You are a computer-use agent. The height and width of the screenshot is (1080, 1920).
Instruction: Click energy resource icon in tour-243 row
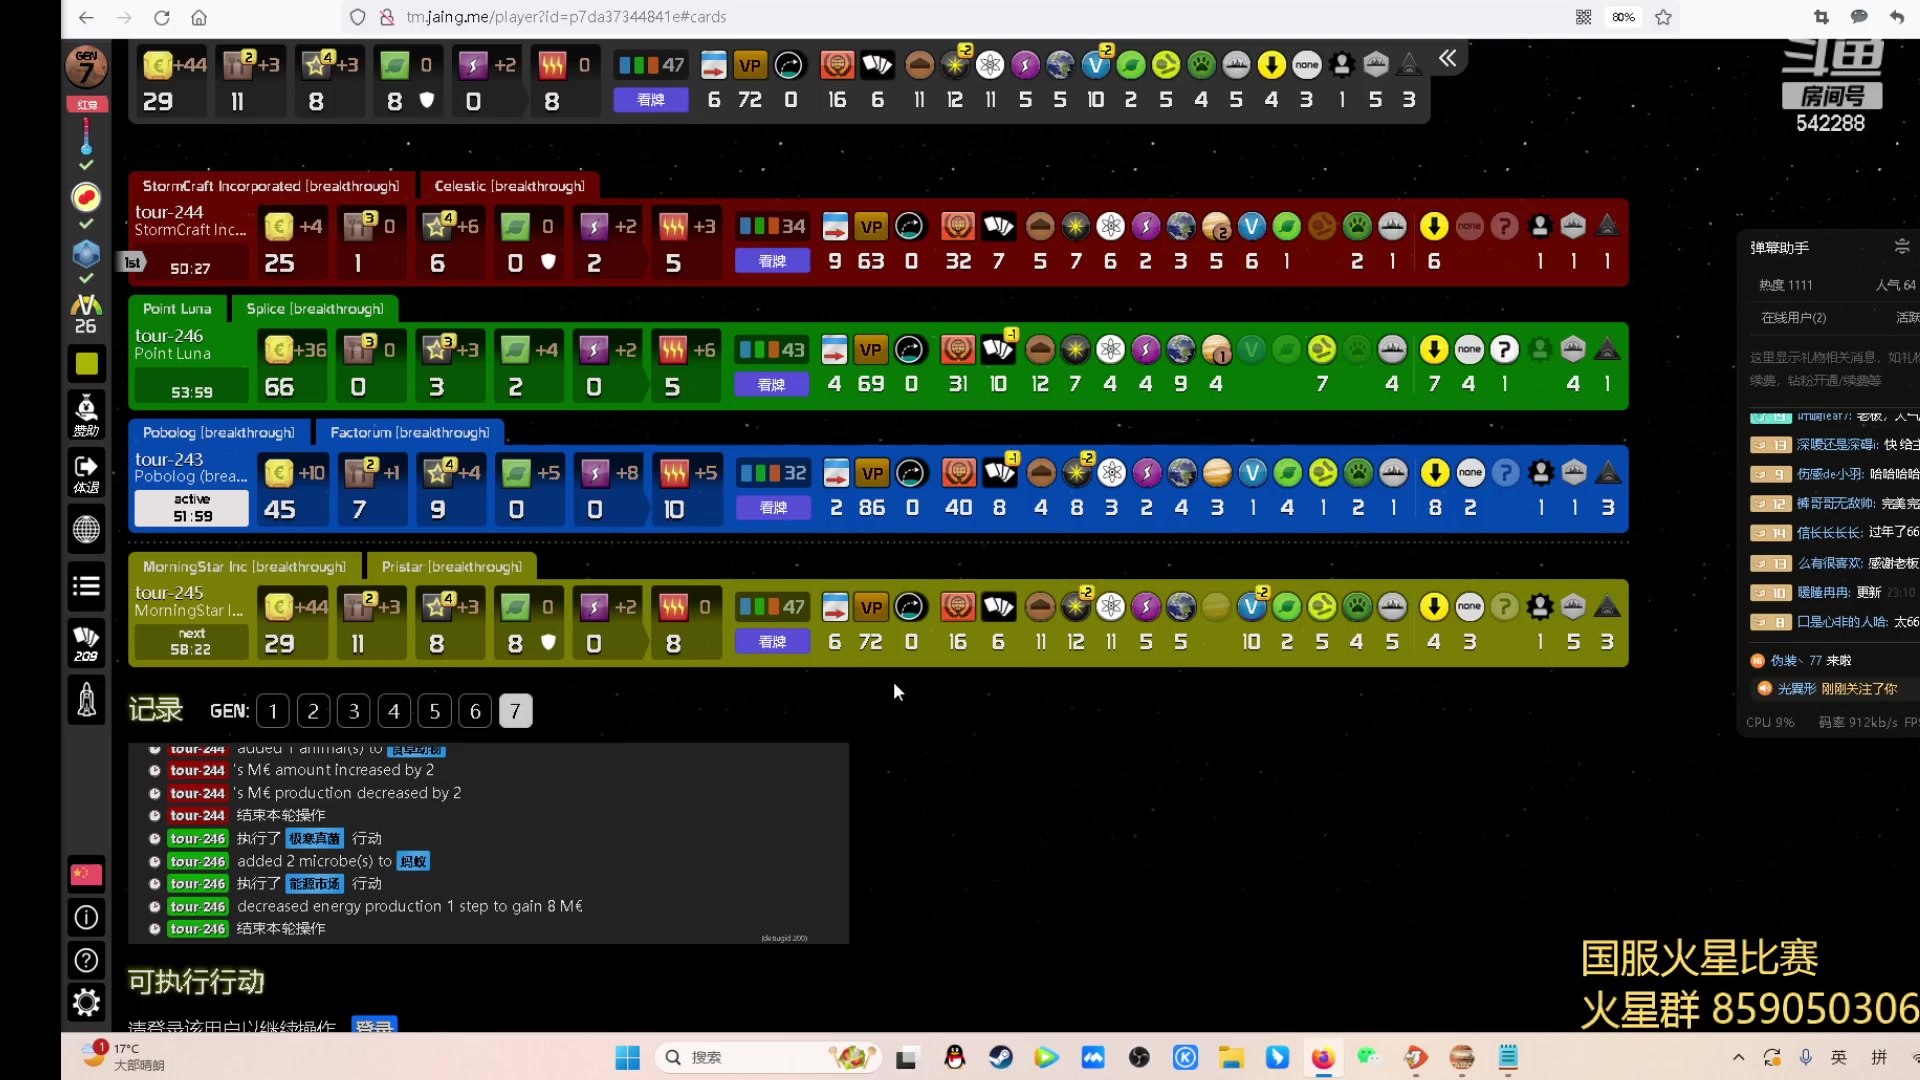594,472
